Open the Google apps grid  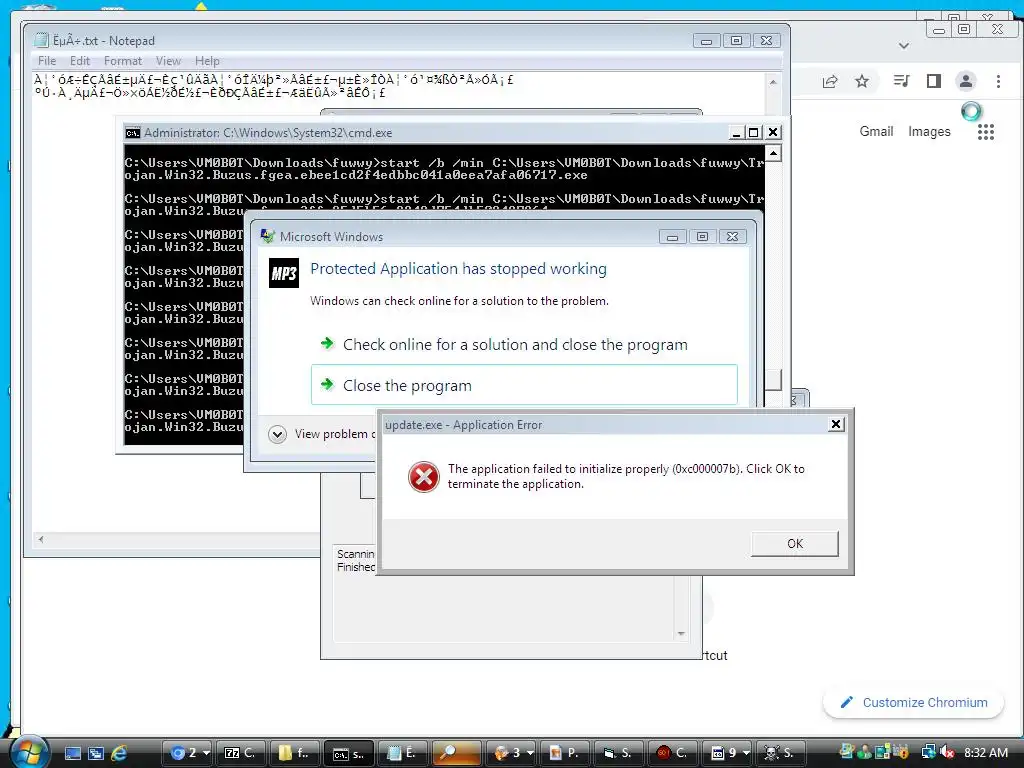985,132
